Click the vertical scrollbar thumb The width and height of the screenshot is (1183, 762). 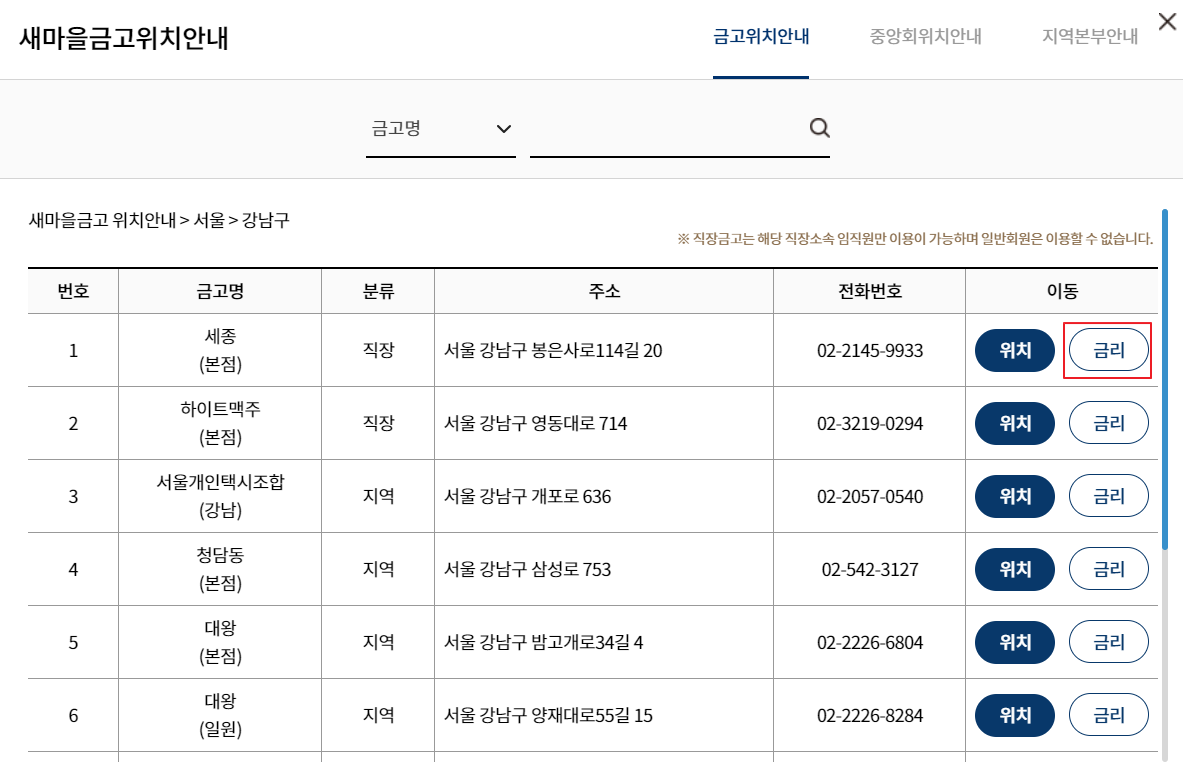pyautogui.click(x=1165, y=379)
